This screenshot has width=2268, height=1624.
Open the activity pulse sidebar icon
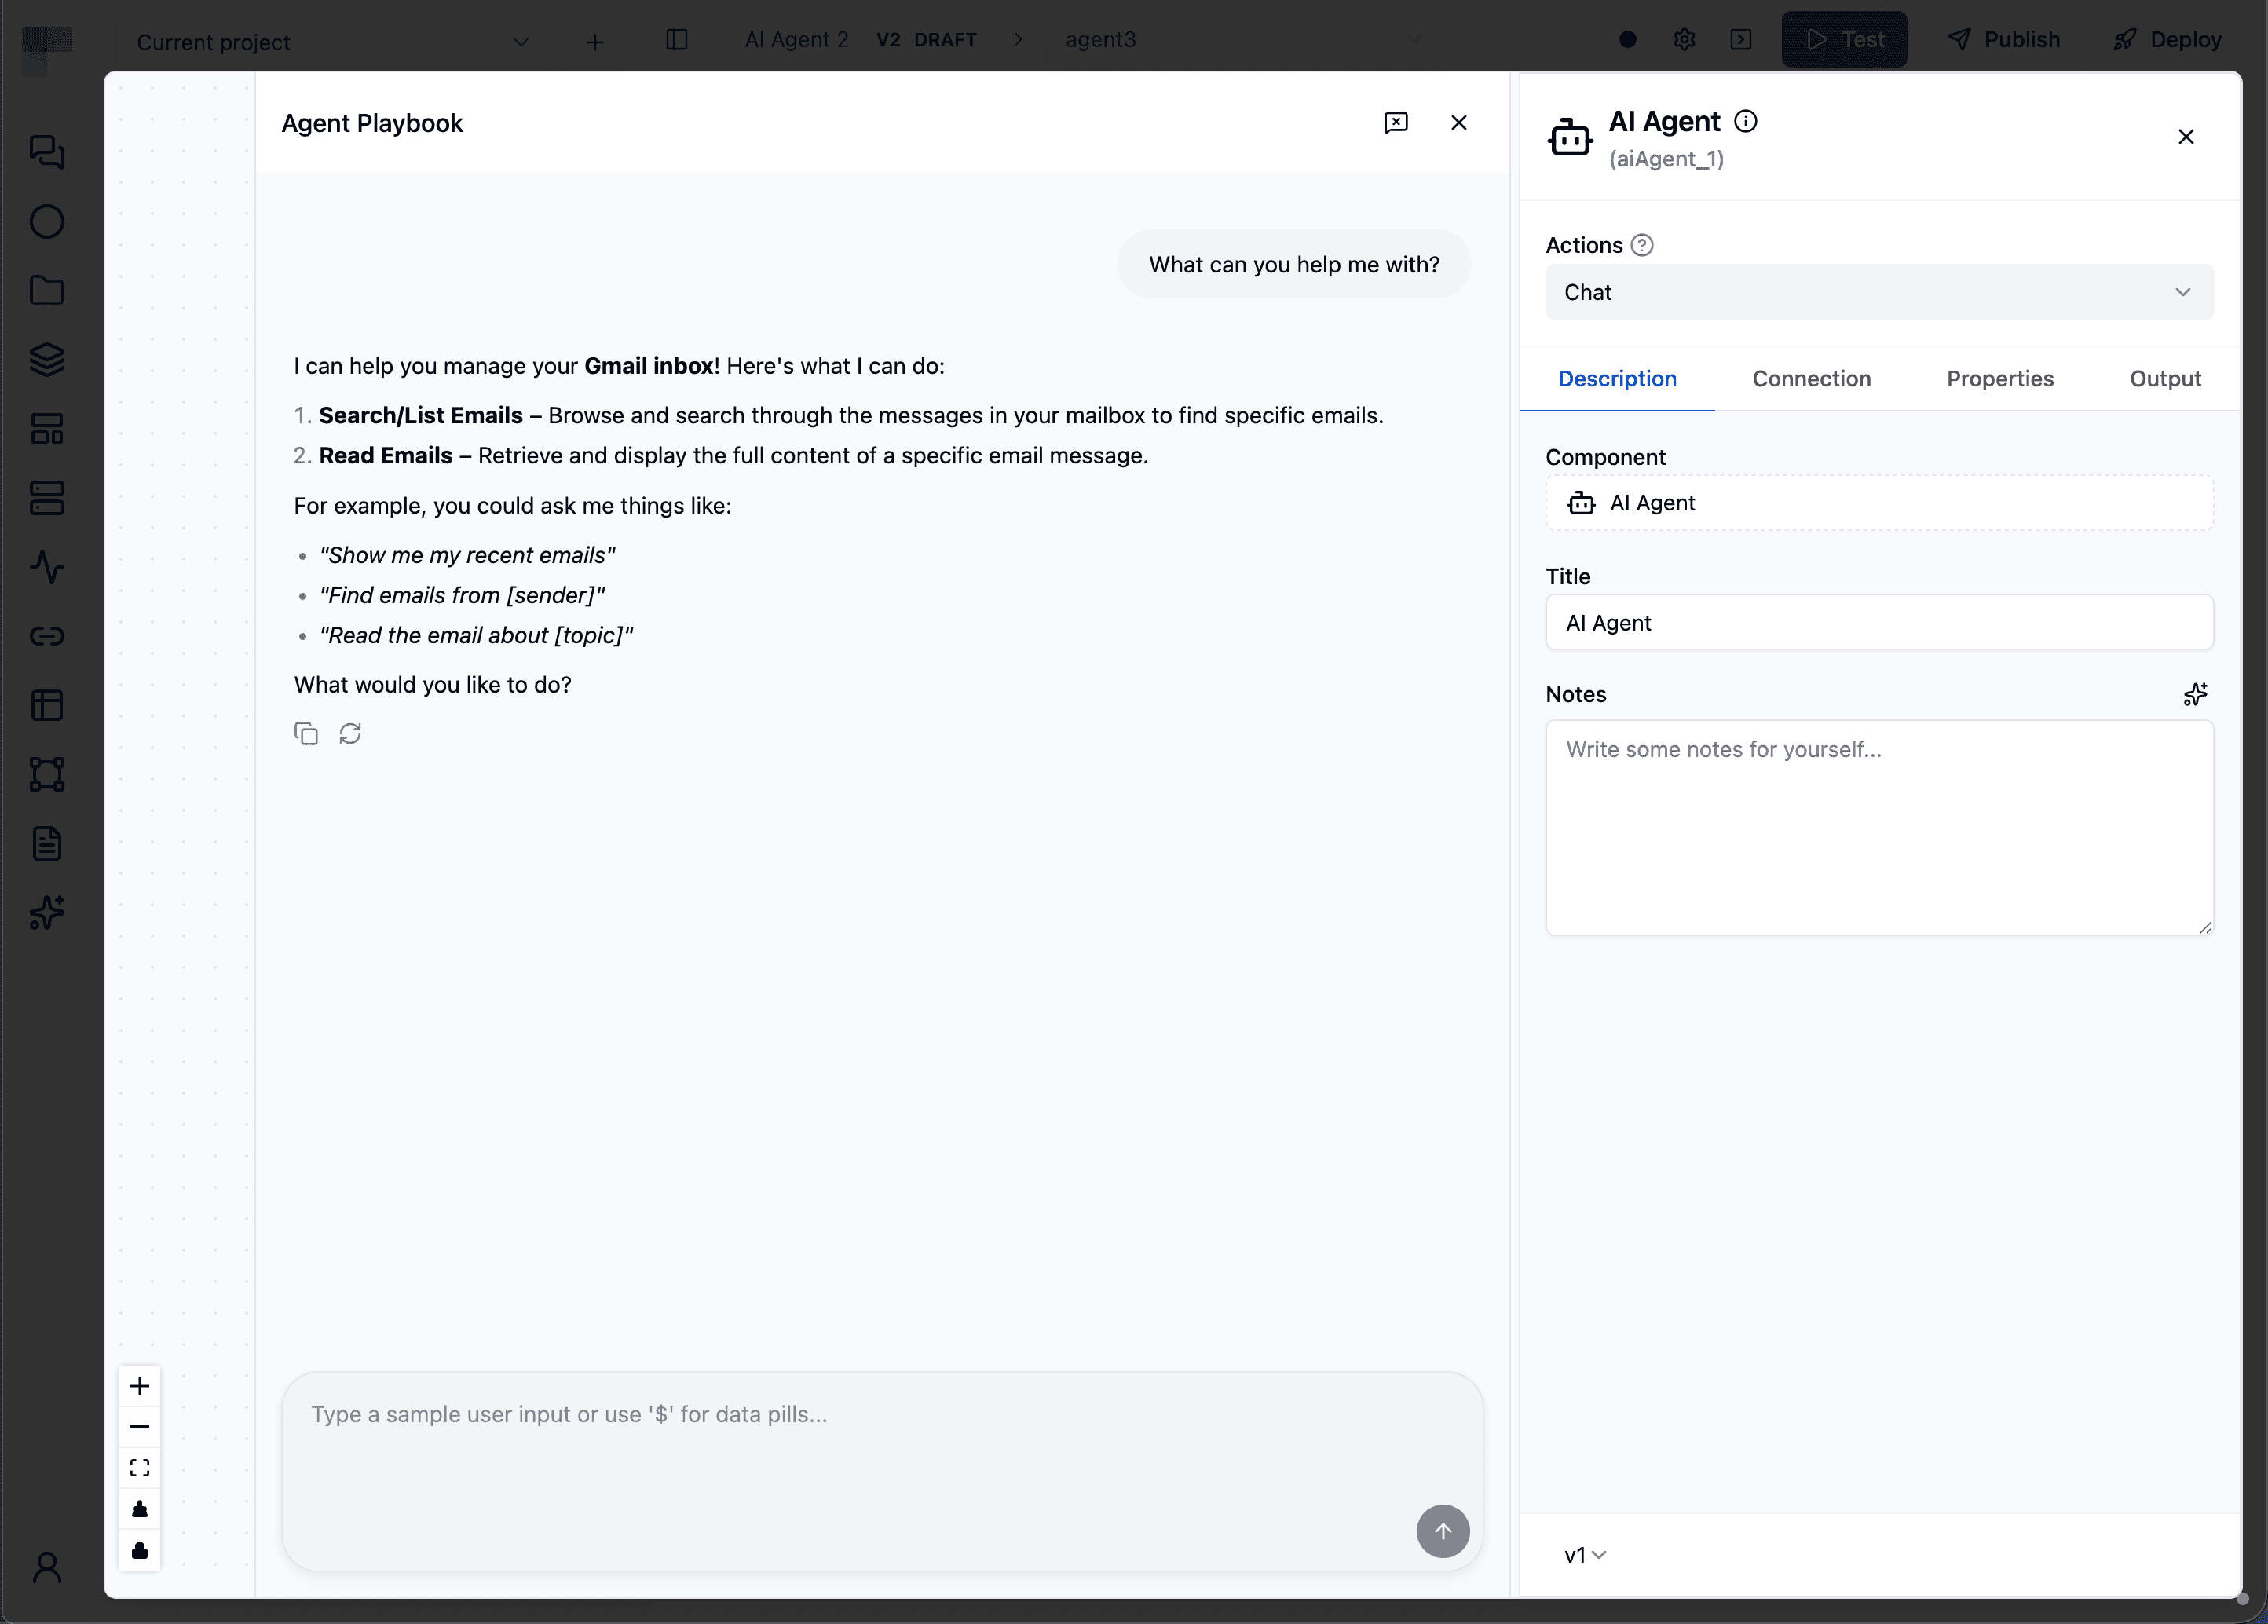coord(47,567)
